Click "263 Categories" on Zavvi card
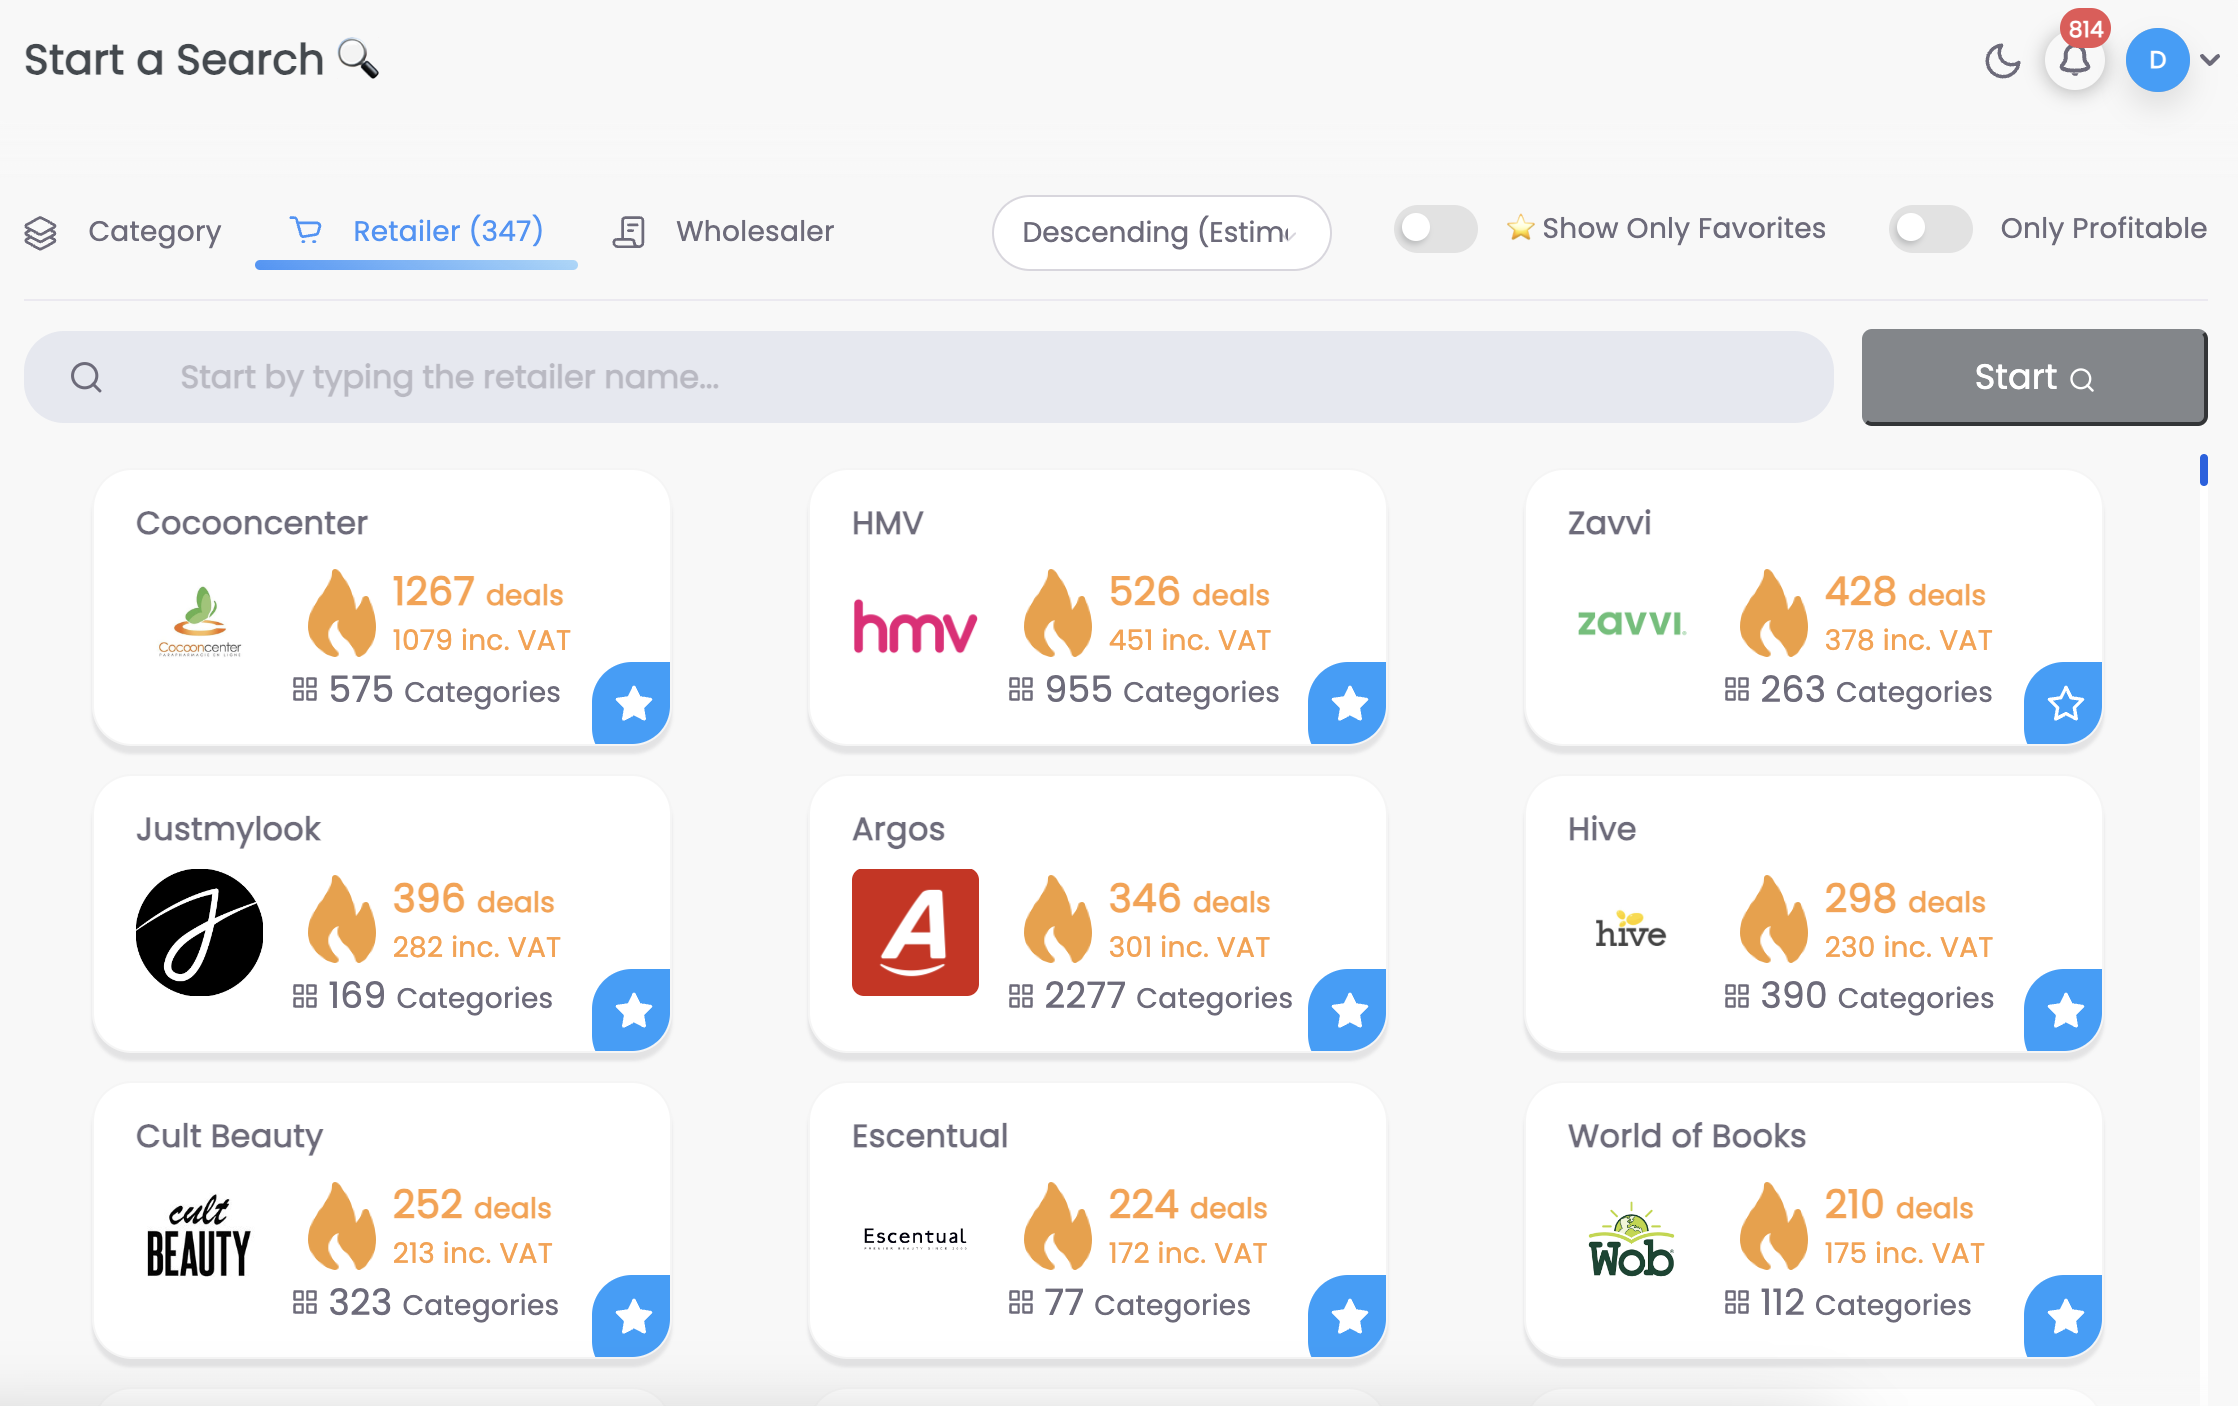Screen dimensions: 2238x1406 1876,690
